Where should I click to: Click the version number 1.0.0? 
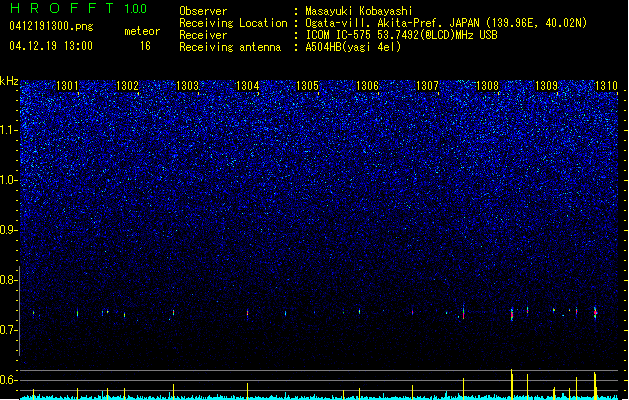click(136, 9)
